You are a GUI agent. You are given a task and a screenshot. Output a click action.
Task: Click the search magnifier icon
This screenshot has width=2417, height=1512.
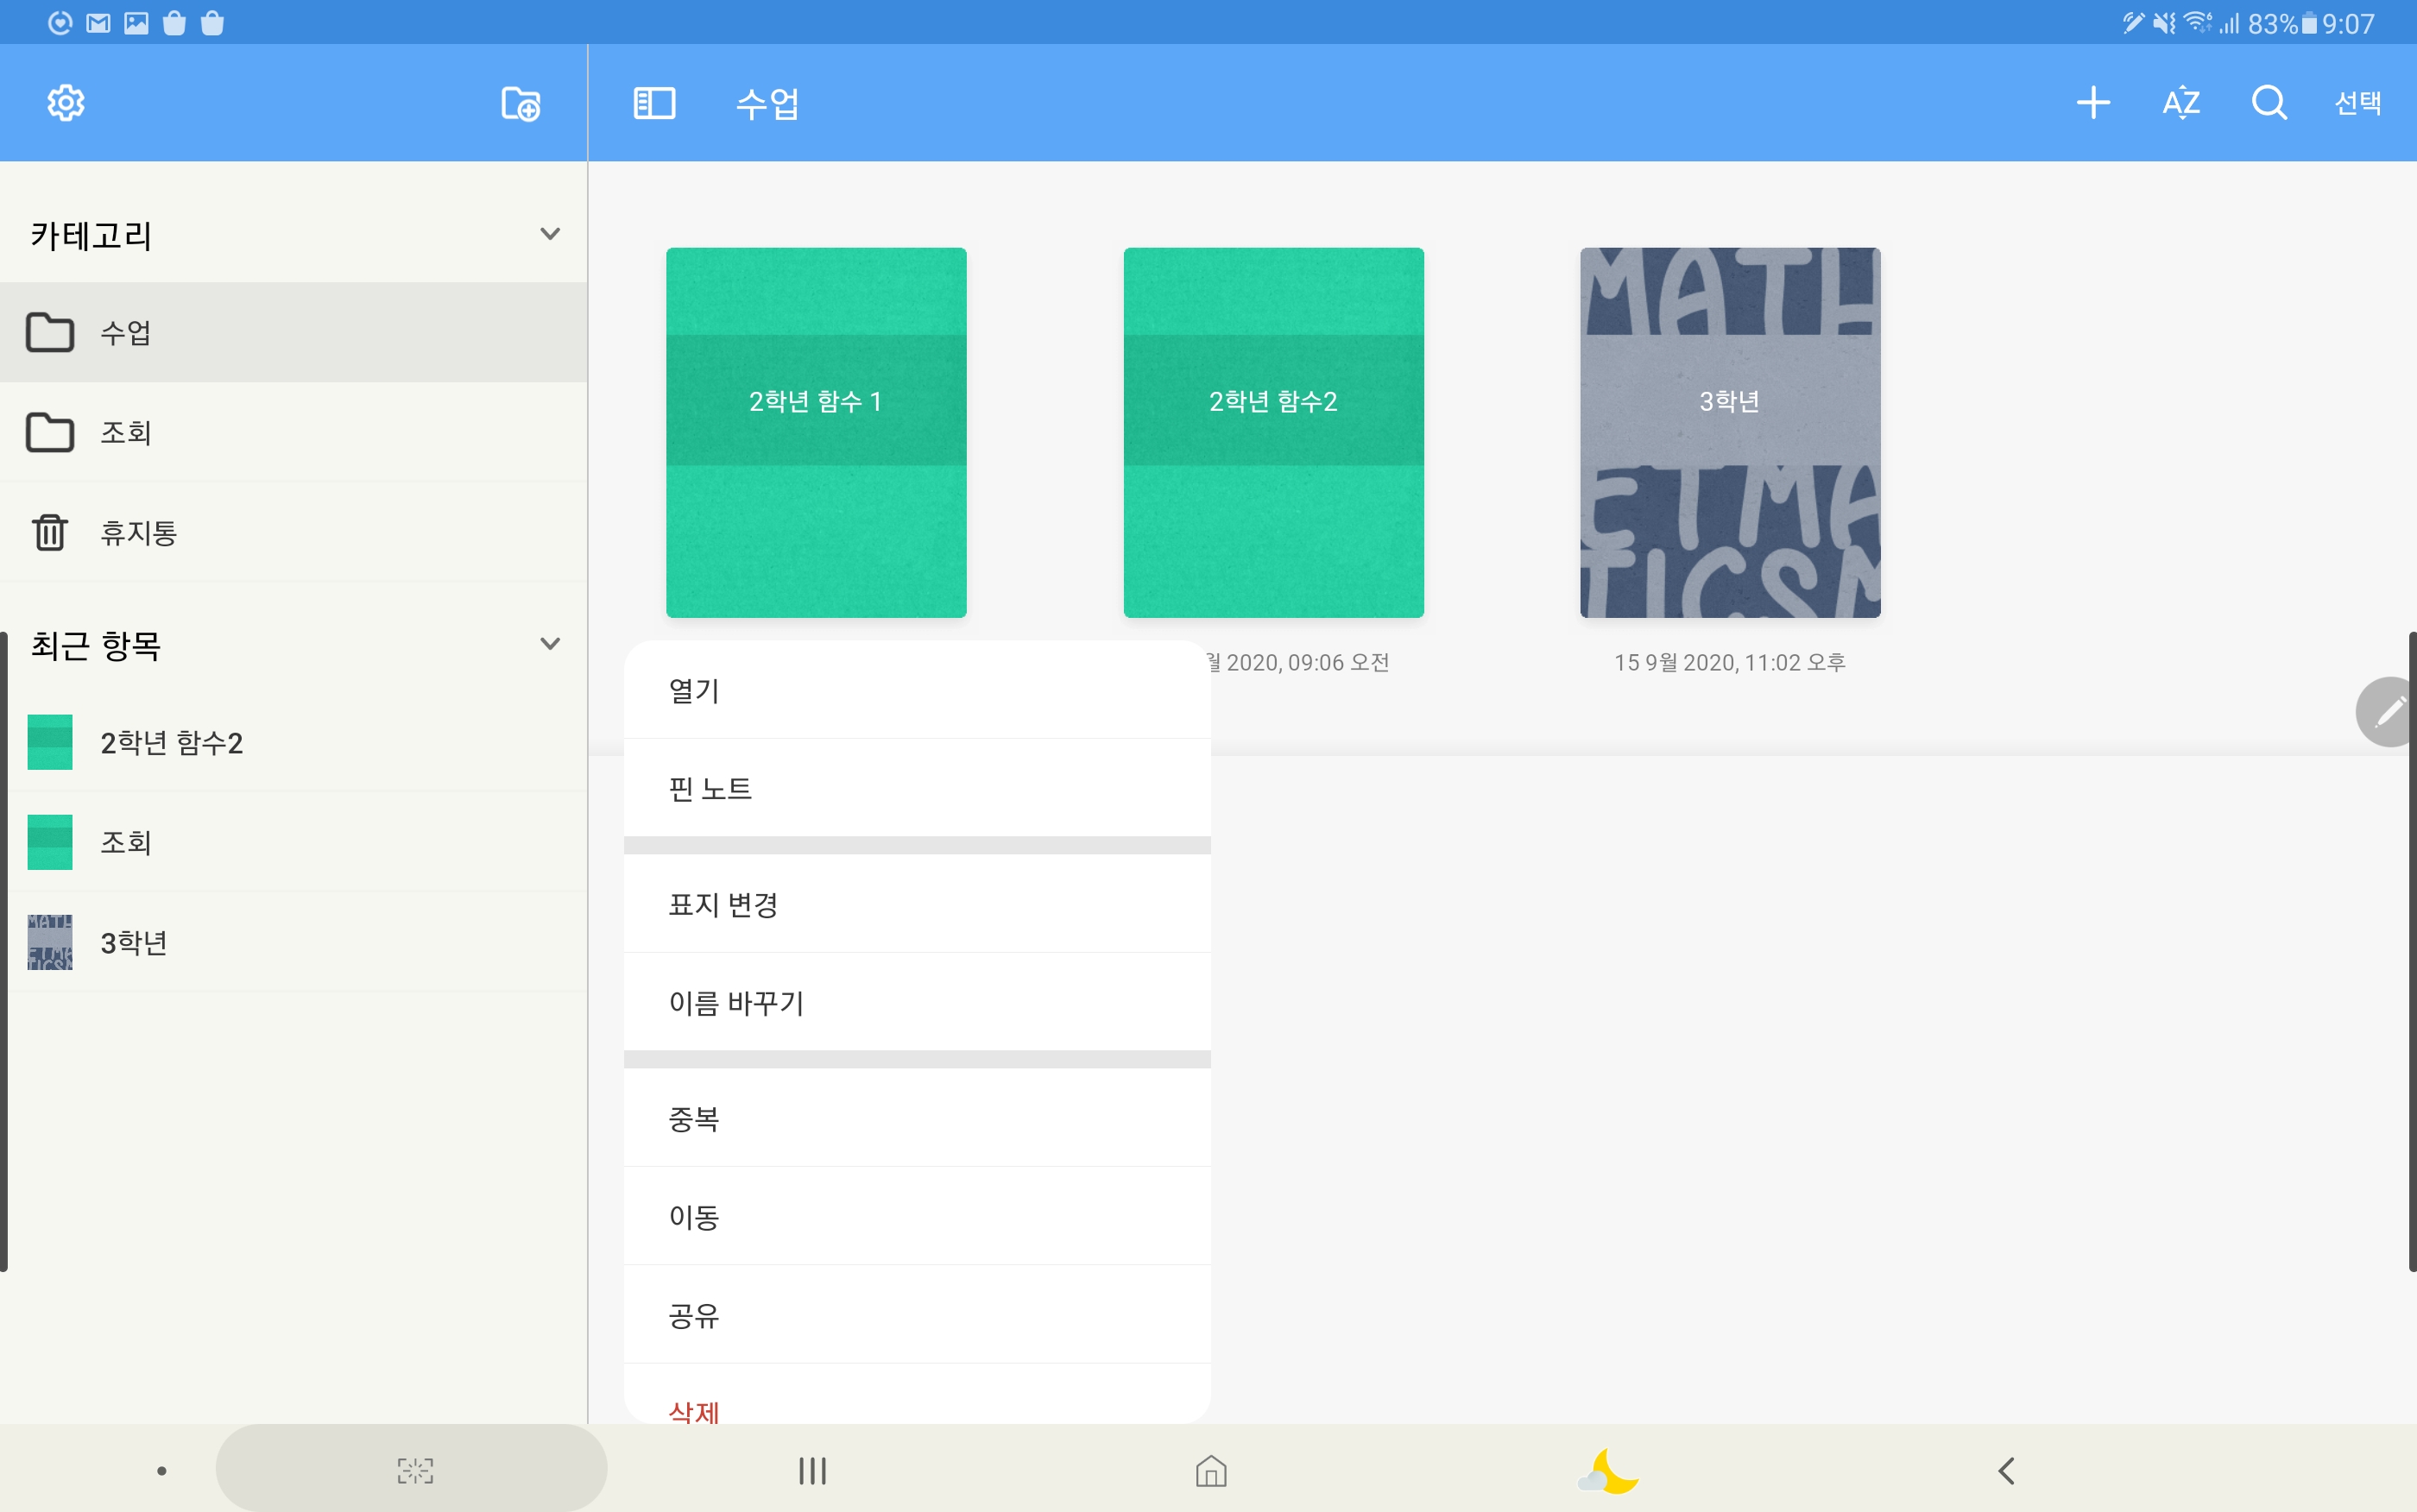(x=2268, y=103)
